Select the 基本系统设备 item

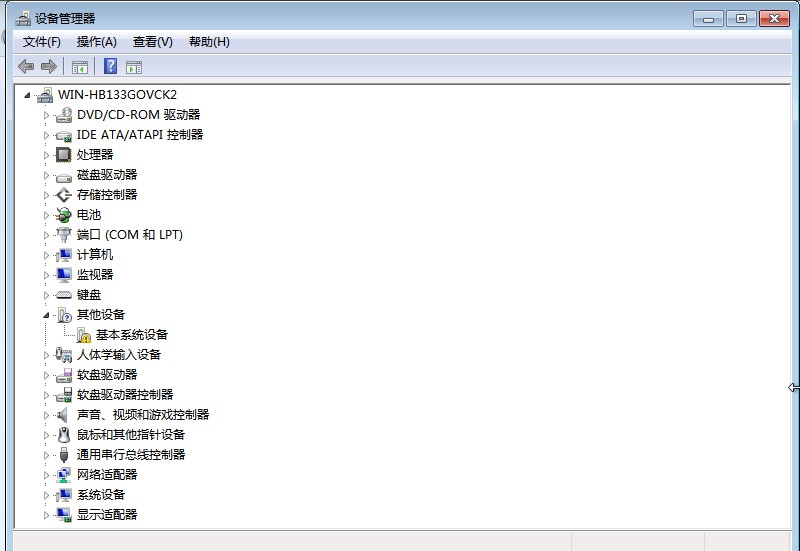(x=132, y=335)
